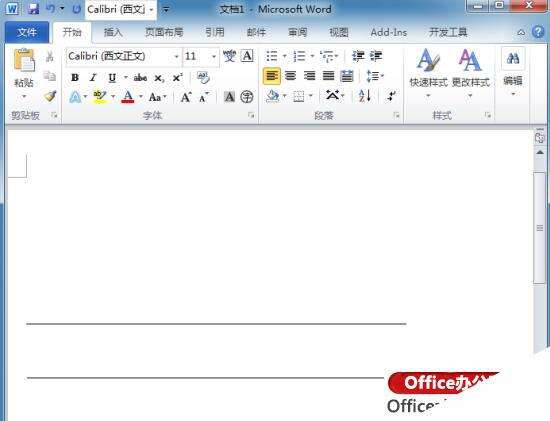This screenshot has height=421, width=550.
Task: Align text left
Action: coord(272,76)
